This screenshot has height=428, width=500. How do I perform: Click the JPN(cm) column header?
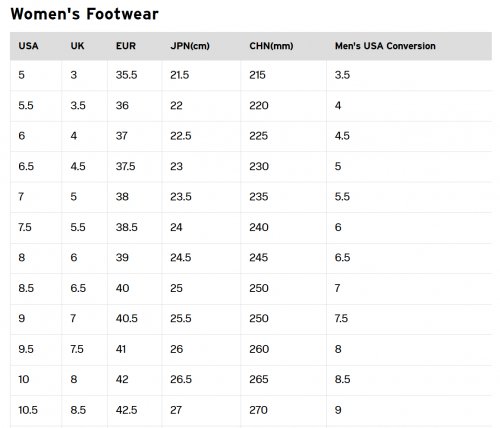pyautogui.click(x=190, y=46)
